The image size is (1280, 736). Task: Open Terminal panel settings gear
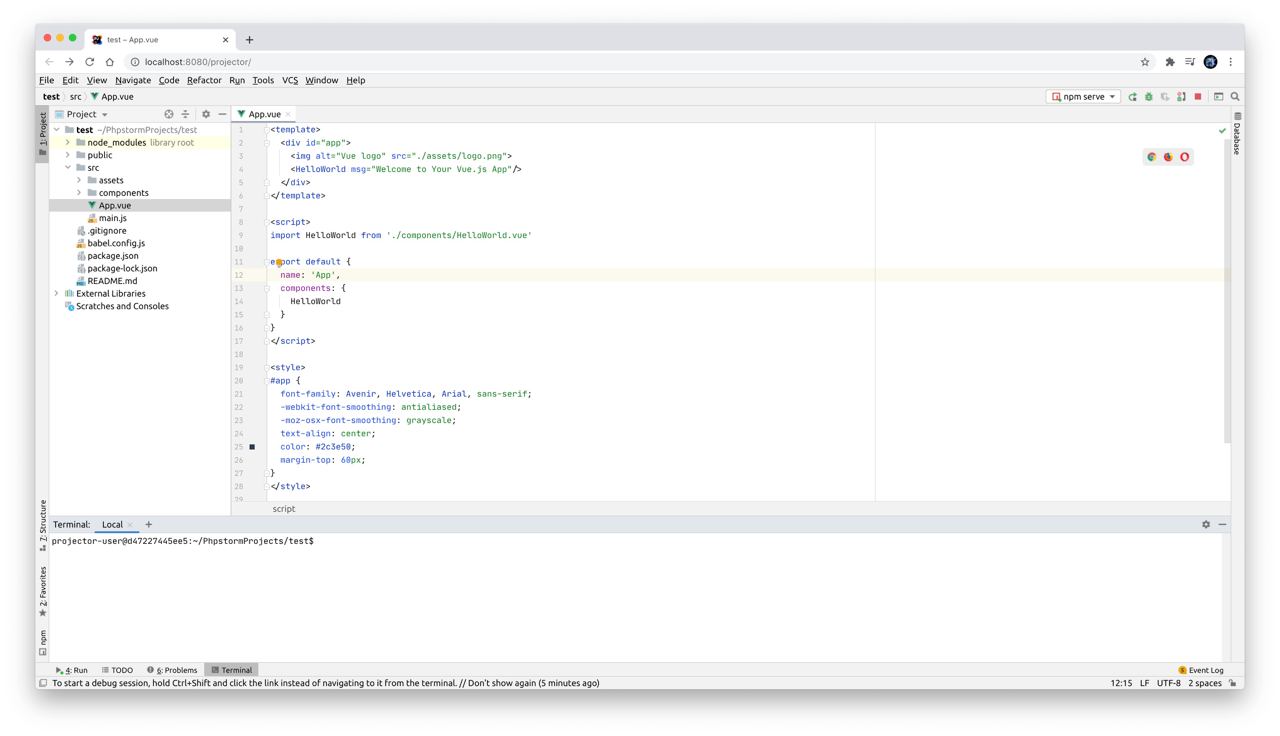click(1206, 524)
